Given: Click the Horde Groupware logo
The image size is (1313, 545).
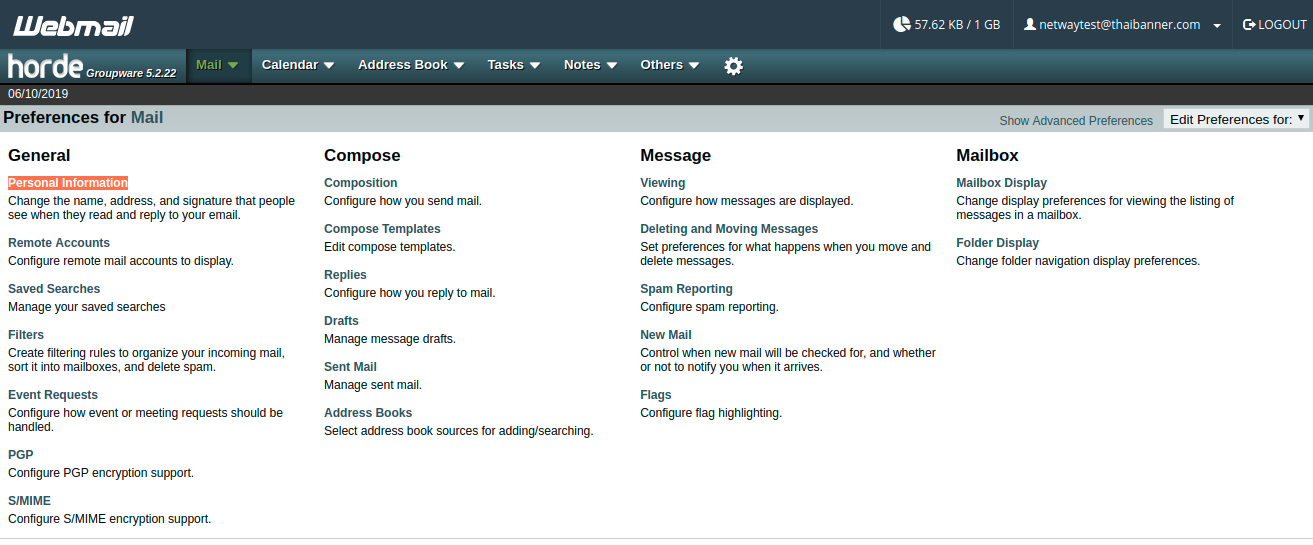Looking at the screenshot, I should pos(92,66).
